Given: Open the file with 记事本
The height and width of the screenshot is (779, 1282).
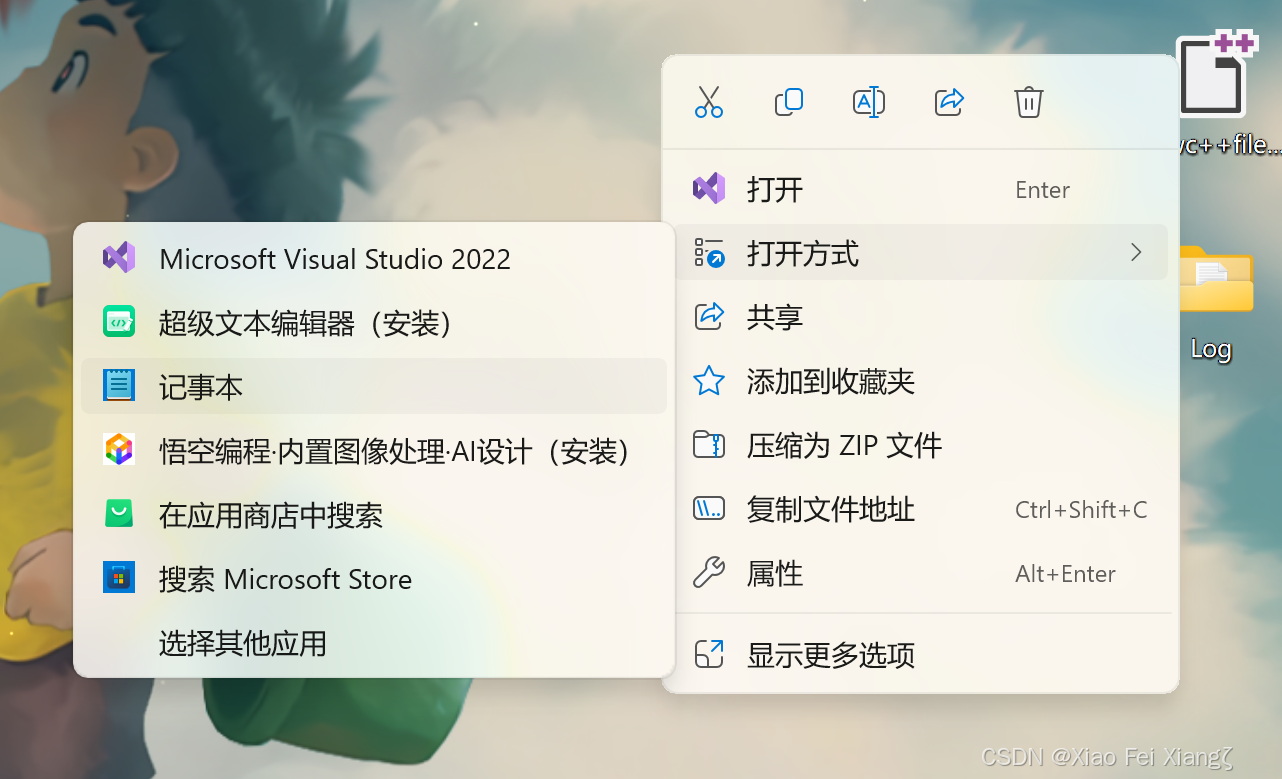Looking at the screenshot, I should click(x=374, y=386).
